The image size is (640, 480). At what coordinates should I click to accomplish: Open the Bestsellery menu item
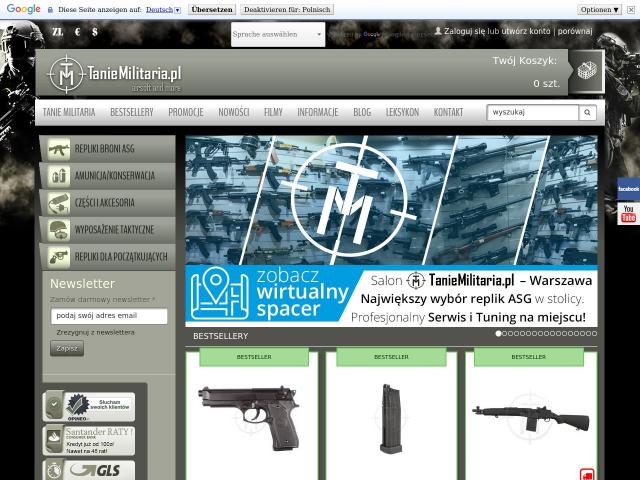point(132,112)
